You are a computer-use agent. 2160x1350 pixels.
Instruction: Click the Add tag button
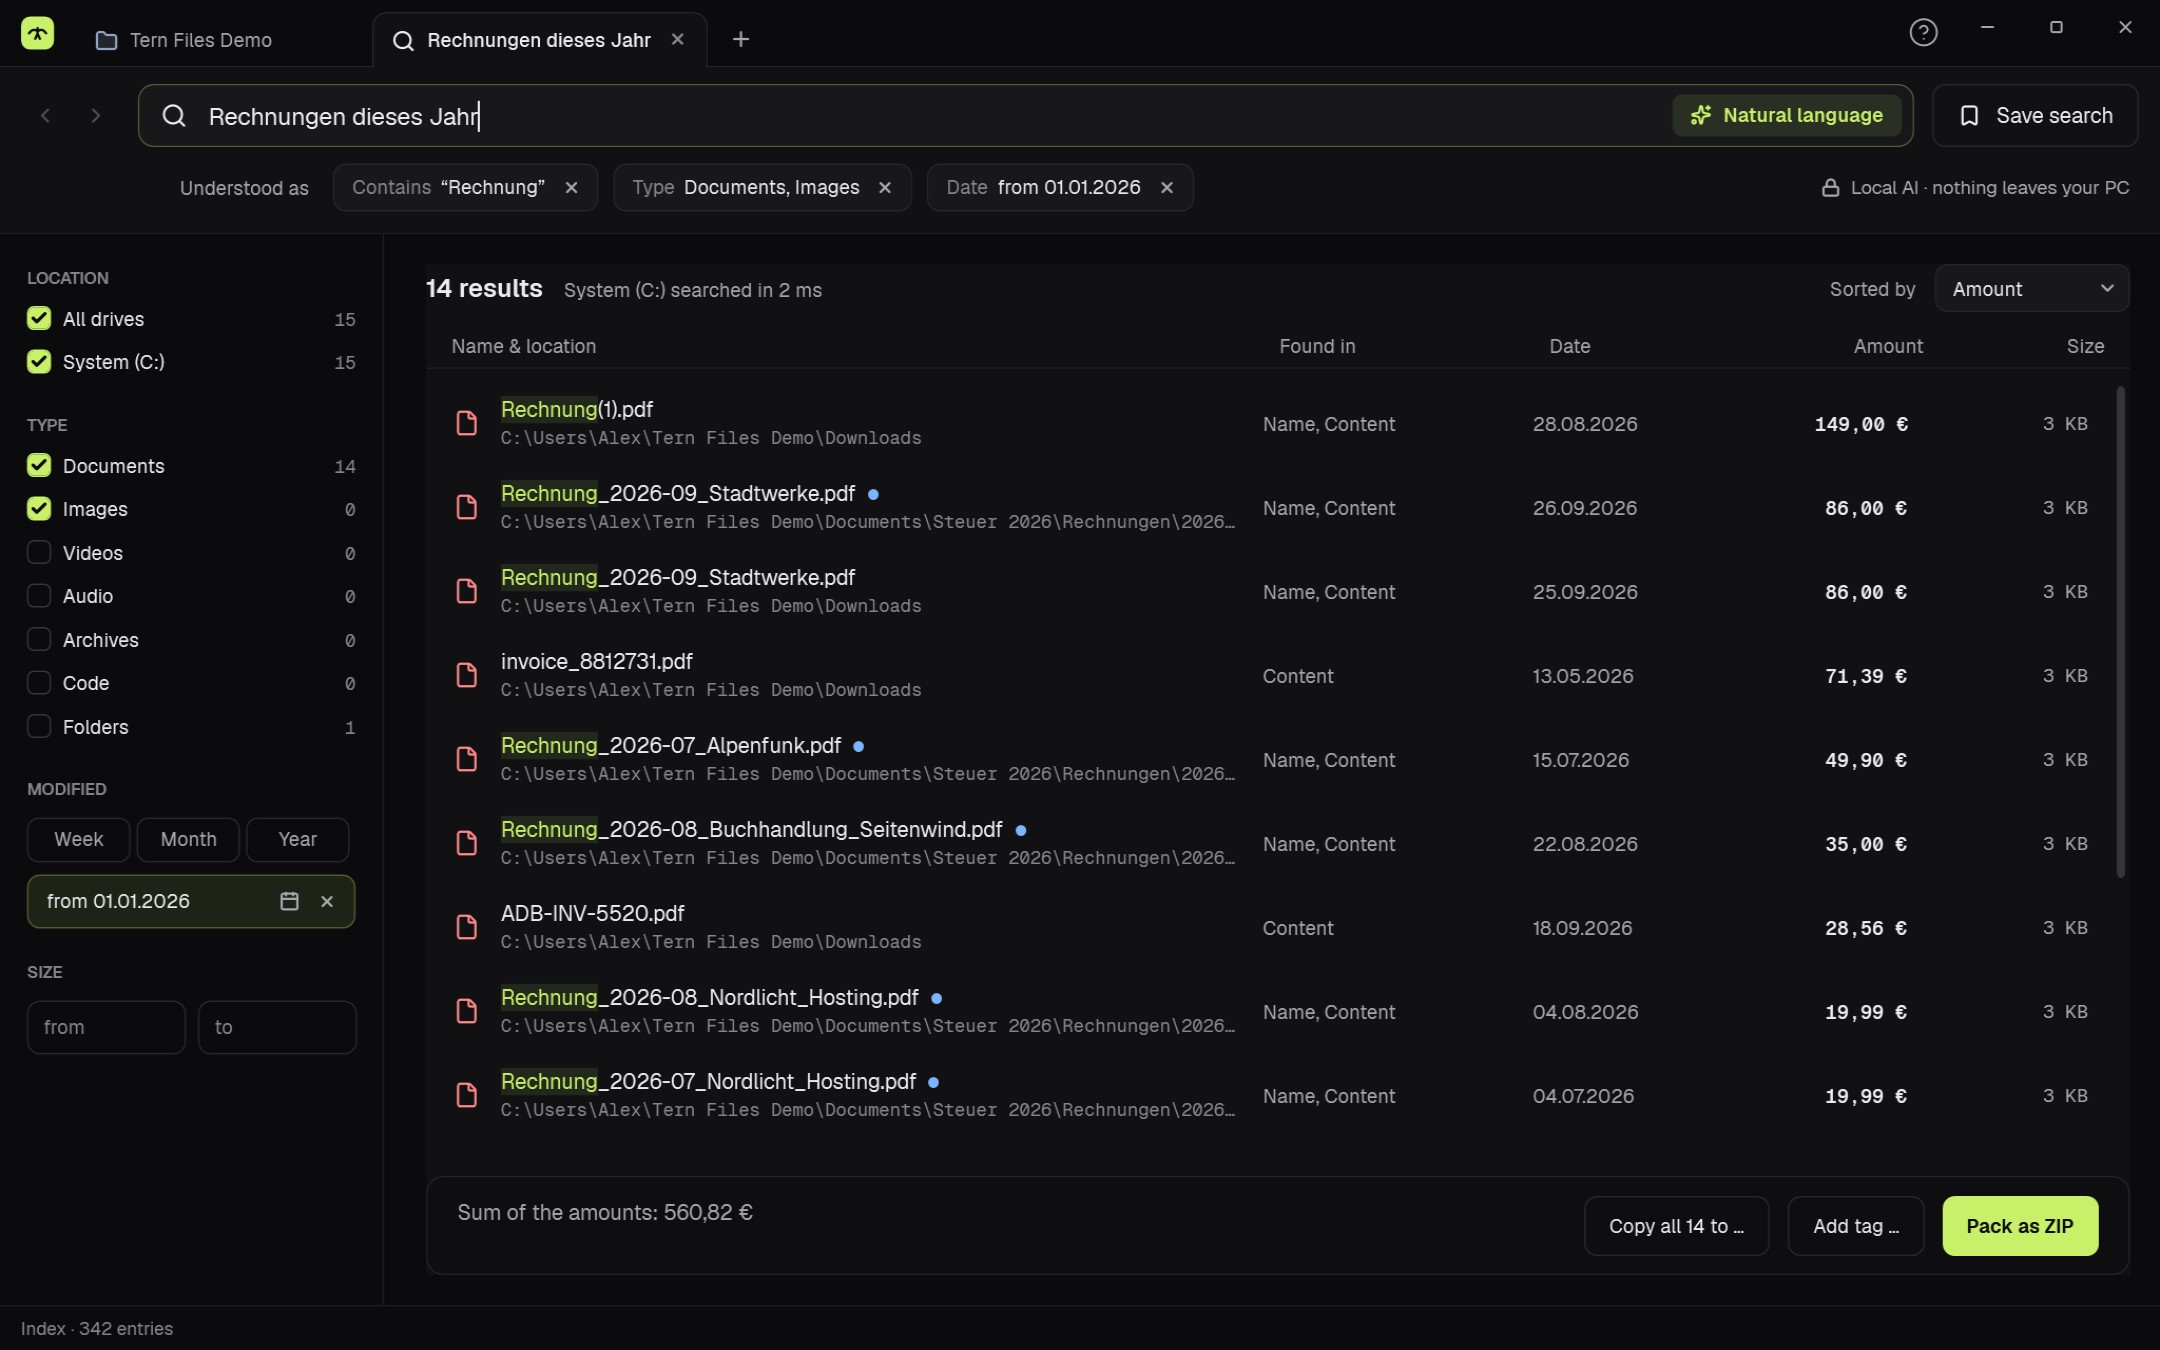click(x=1855, y=1226)
